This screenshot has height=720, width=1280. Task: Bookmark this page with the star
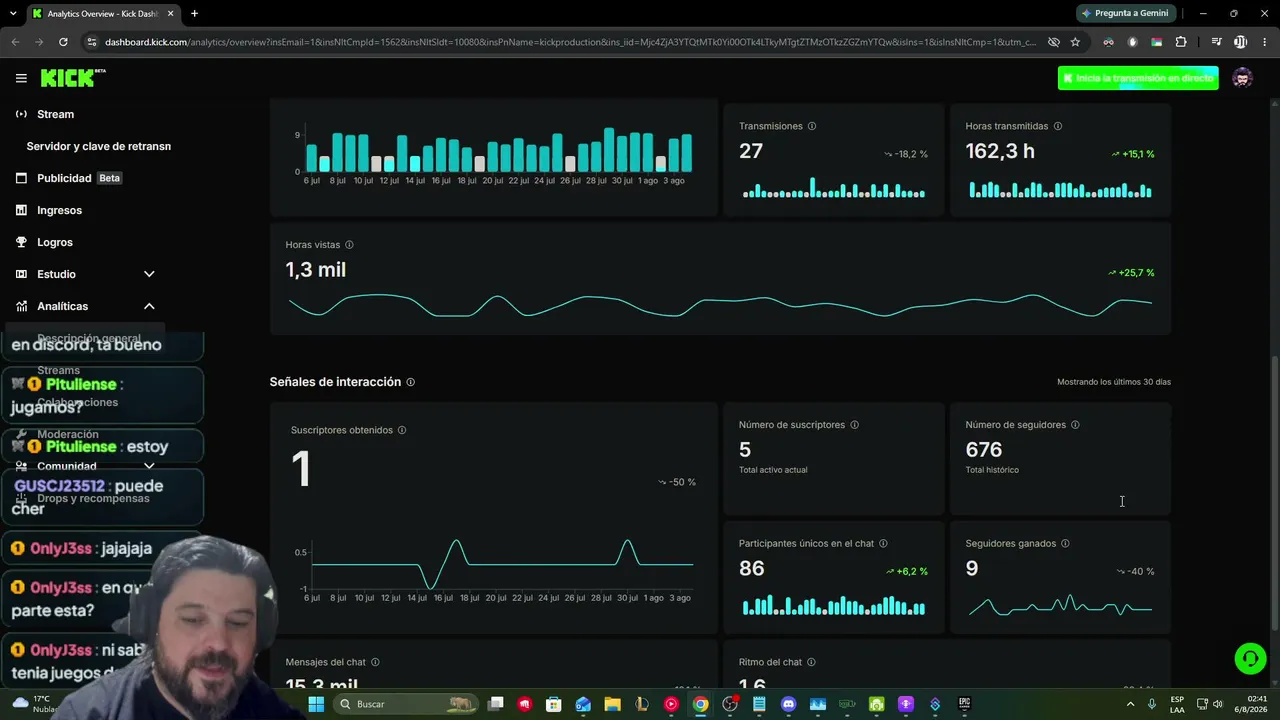(x=1075, y=42)
